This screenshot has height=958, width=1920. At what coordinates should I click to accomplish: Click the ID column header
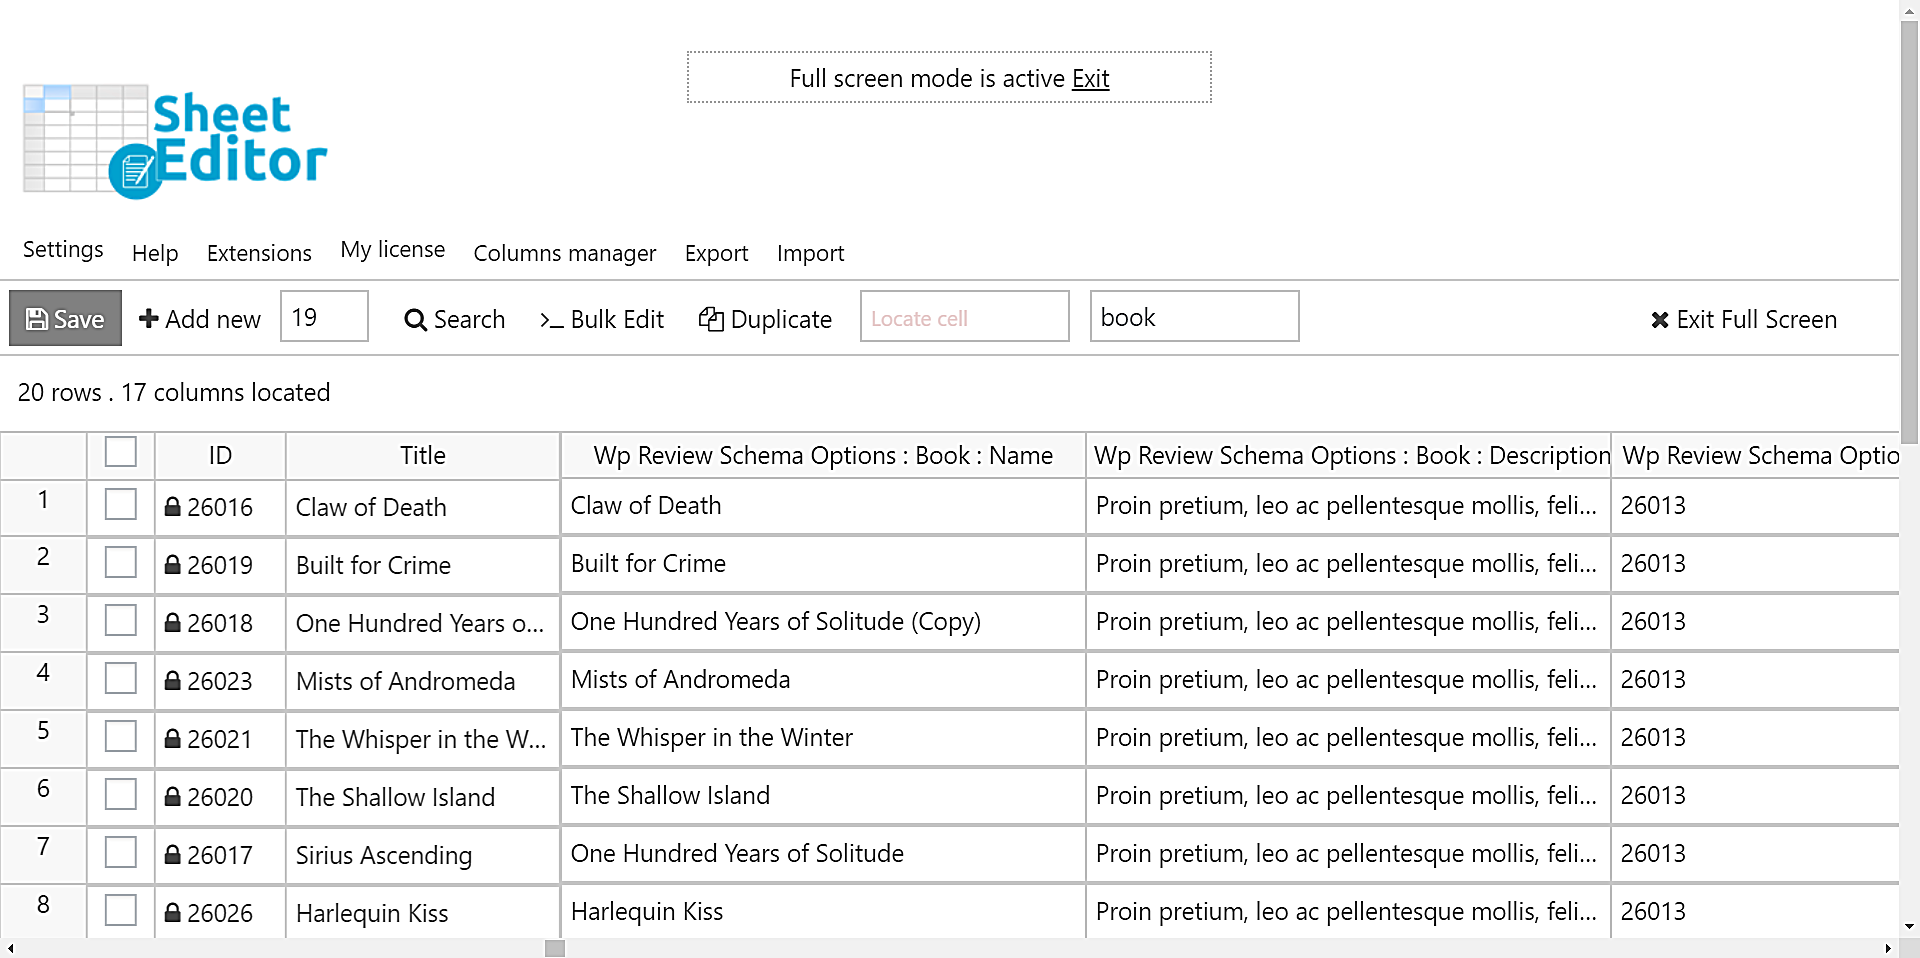click(220, 455)
